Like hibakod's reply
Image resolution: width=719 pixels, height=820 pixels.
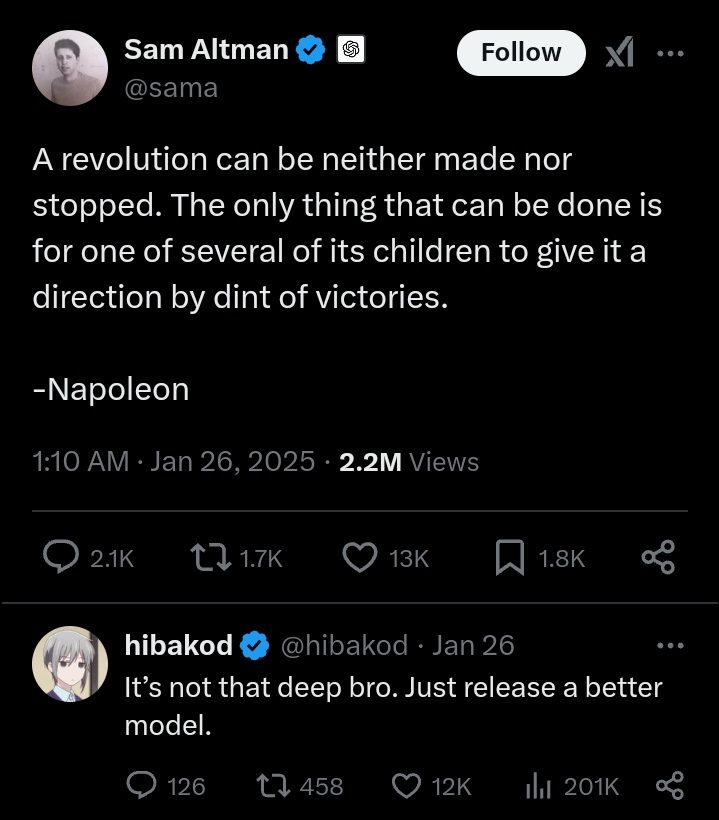click(x=406, y=787)
